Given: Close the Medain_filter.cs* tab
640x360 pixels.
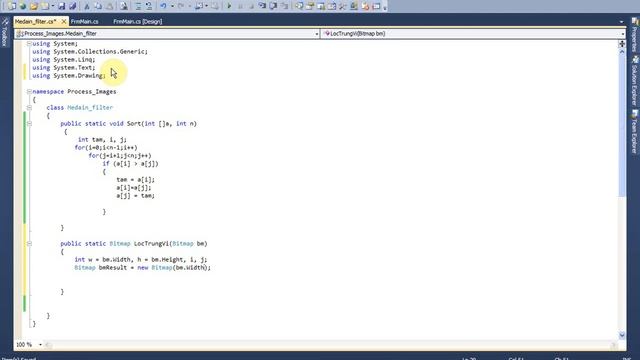Looking at the screenshot, I should 64,22.
